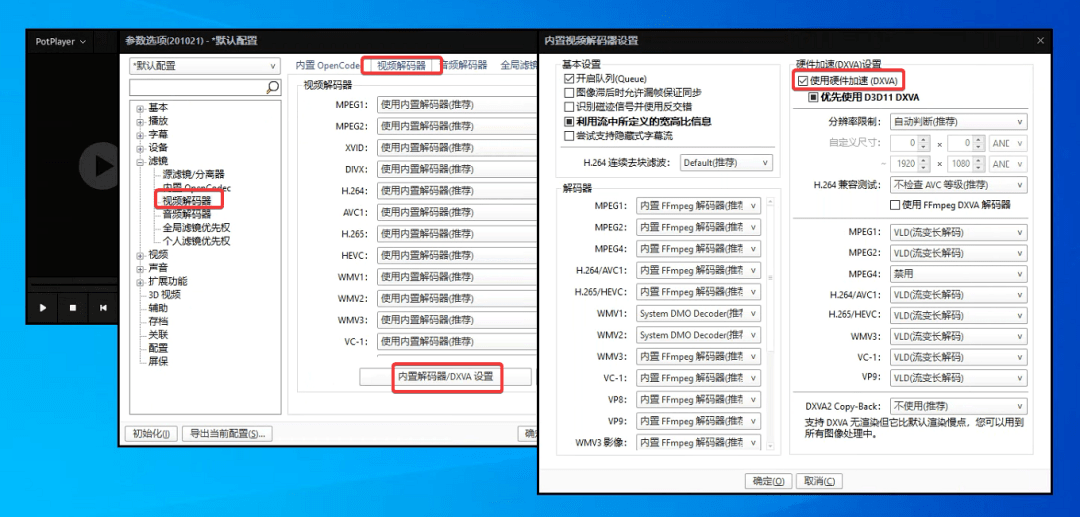The height and width of the screenshot is (517, 1080).
Task: Expand the 声音 tree node
Action: tap(140, 268)
